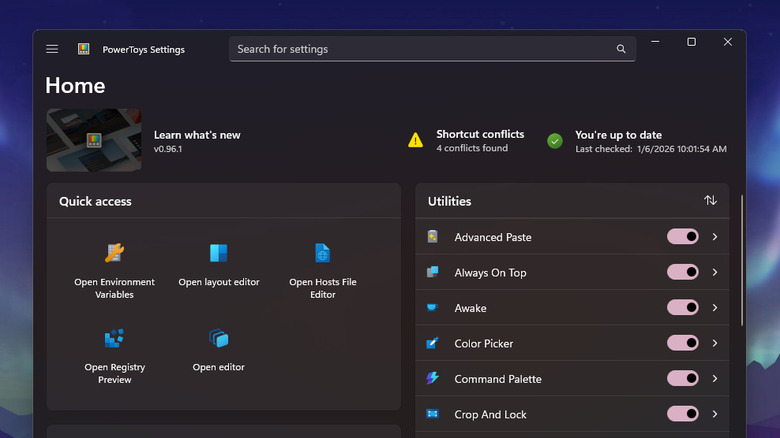Click the Home page title
Image resolution: width=780 pixels, height=438 pixels.
tap(75, 86)
